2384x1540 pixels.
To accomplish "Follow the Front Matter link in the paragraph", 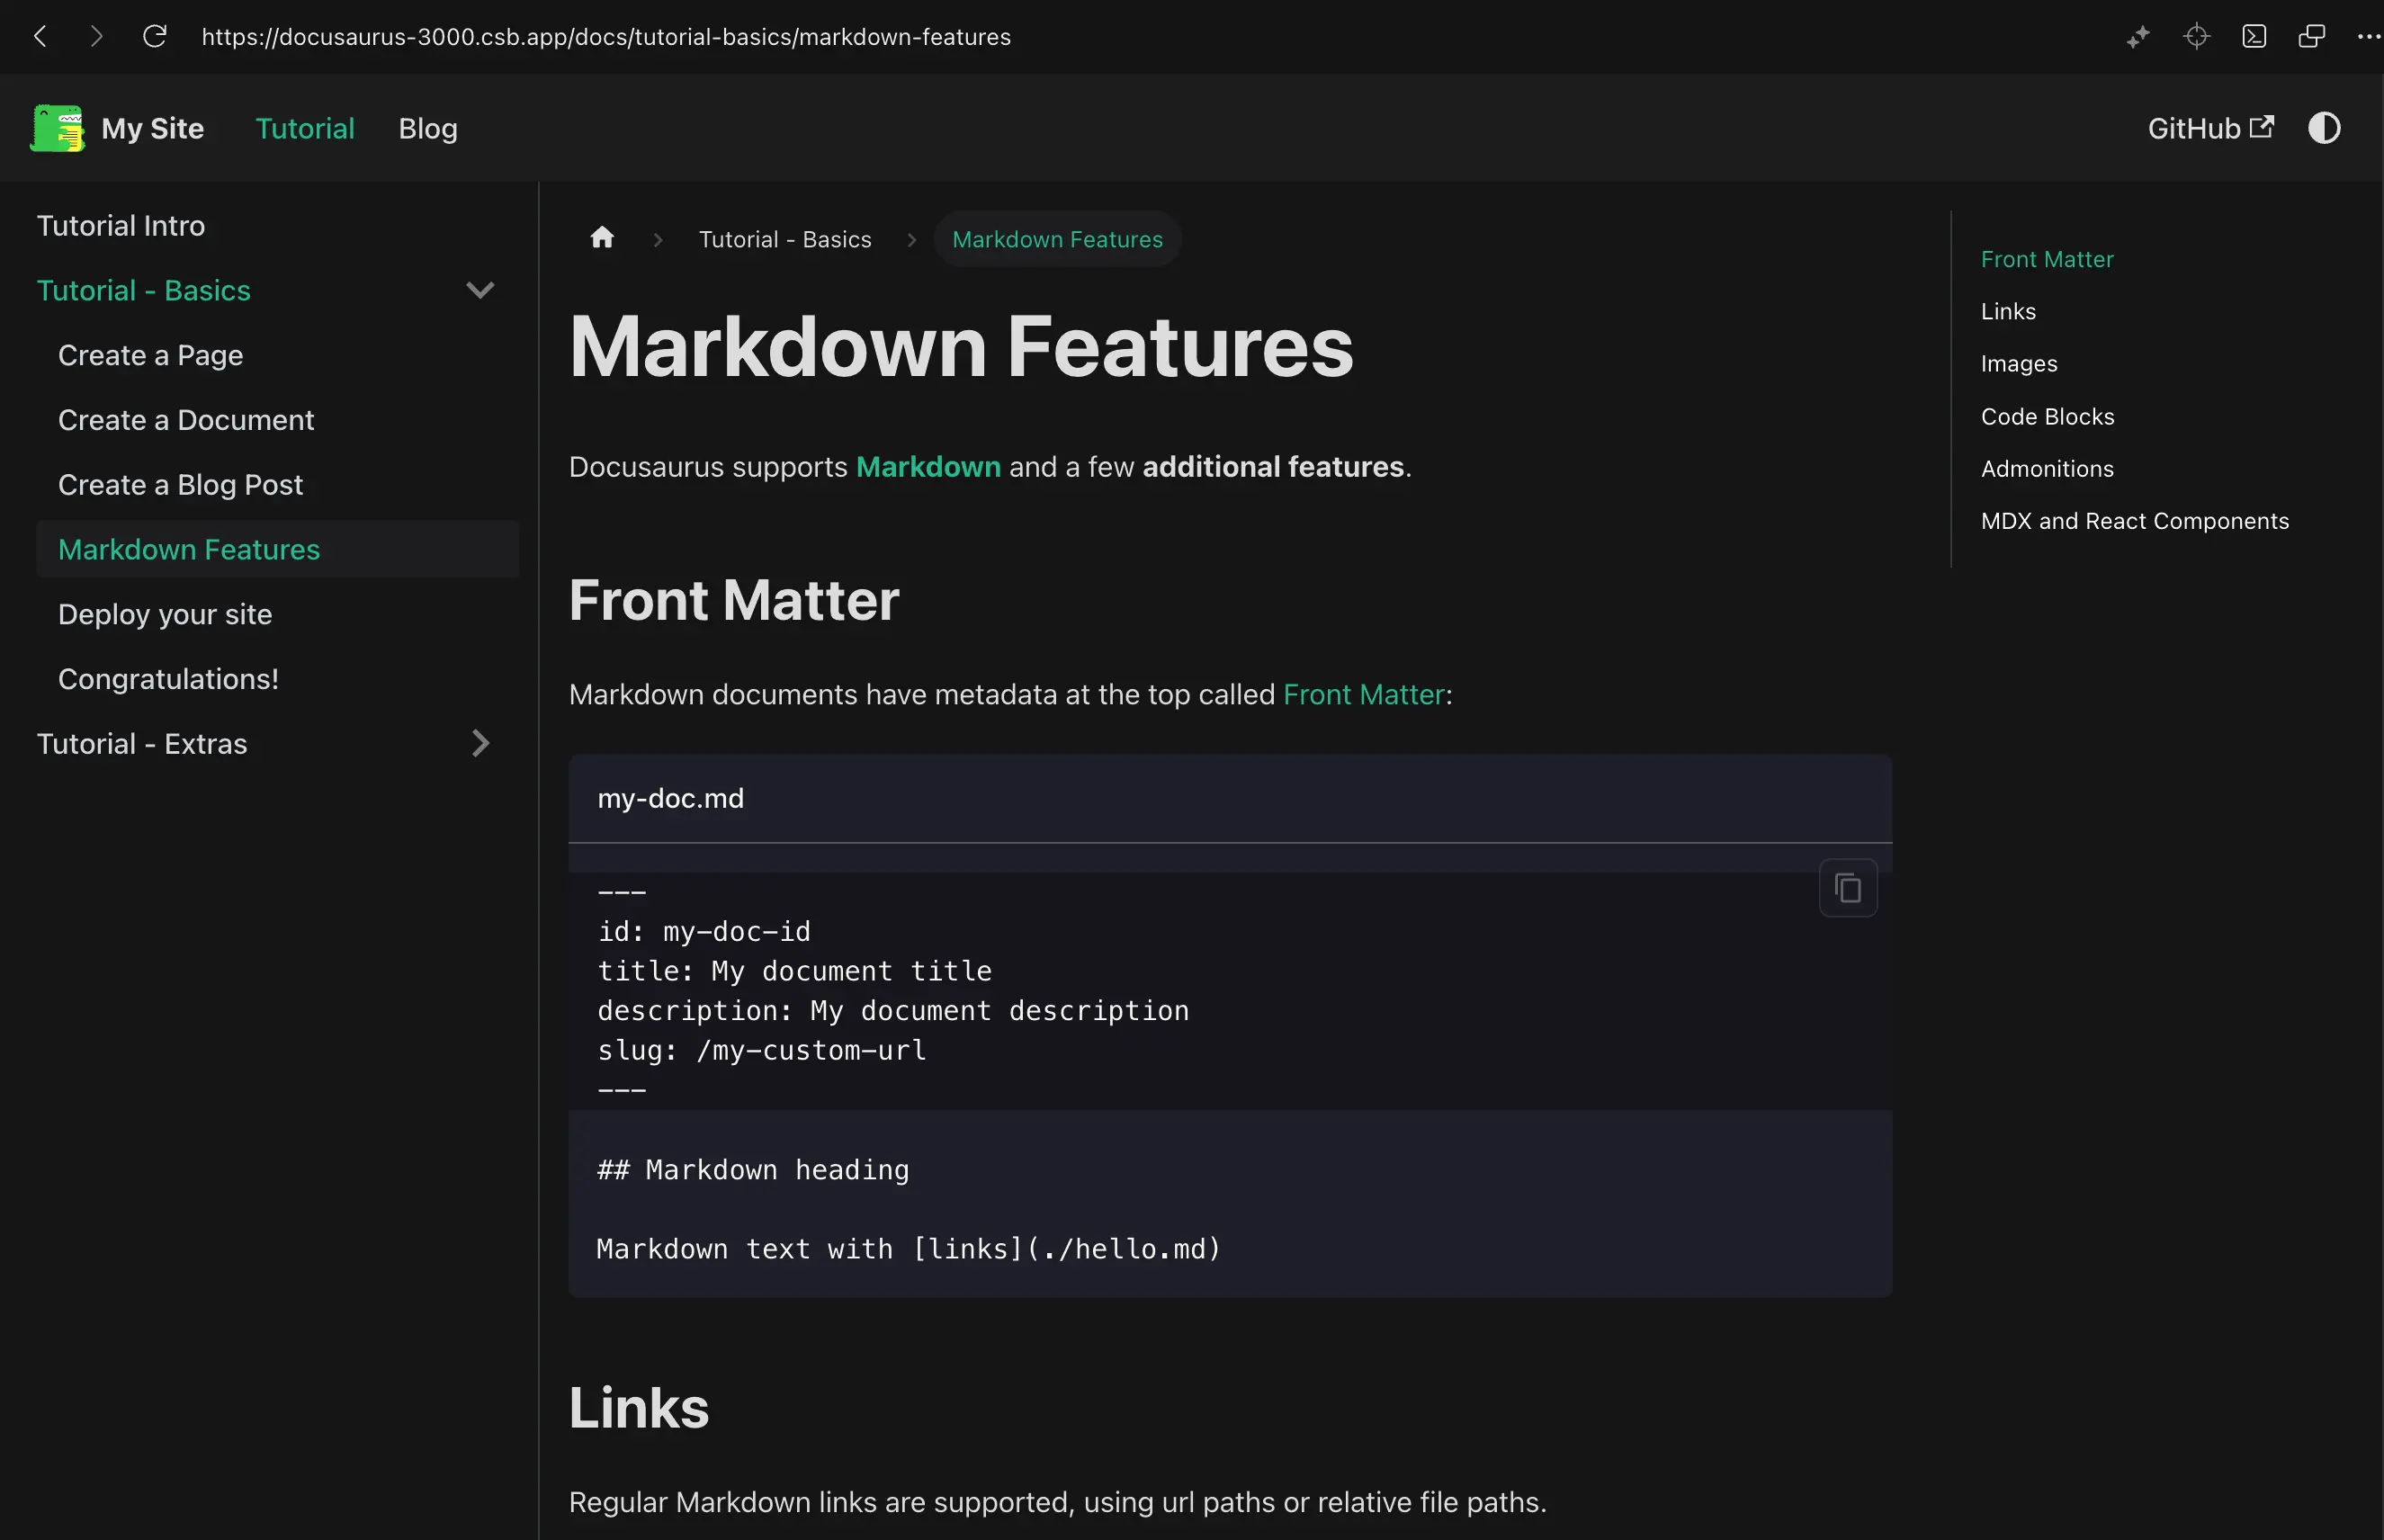I will pos(1363,694).
